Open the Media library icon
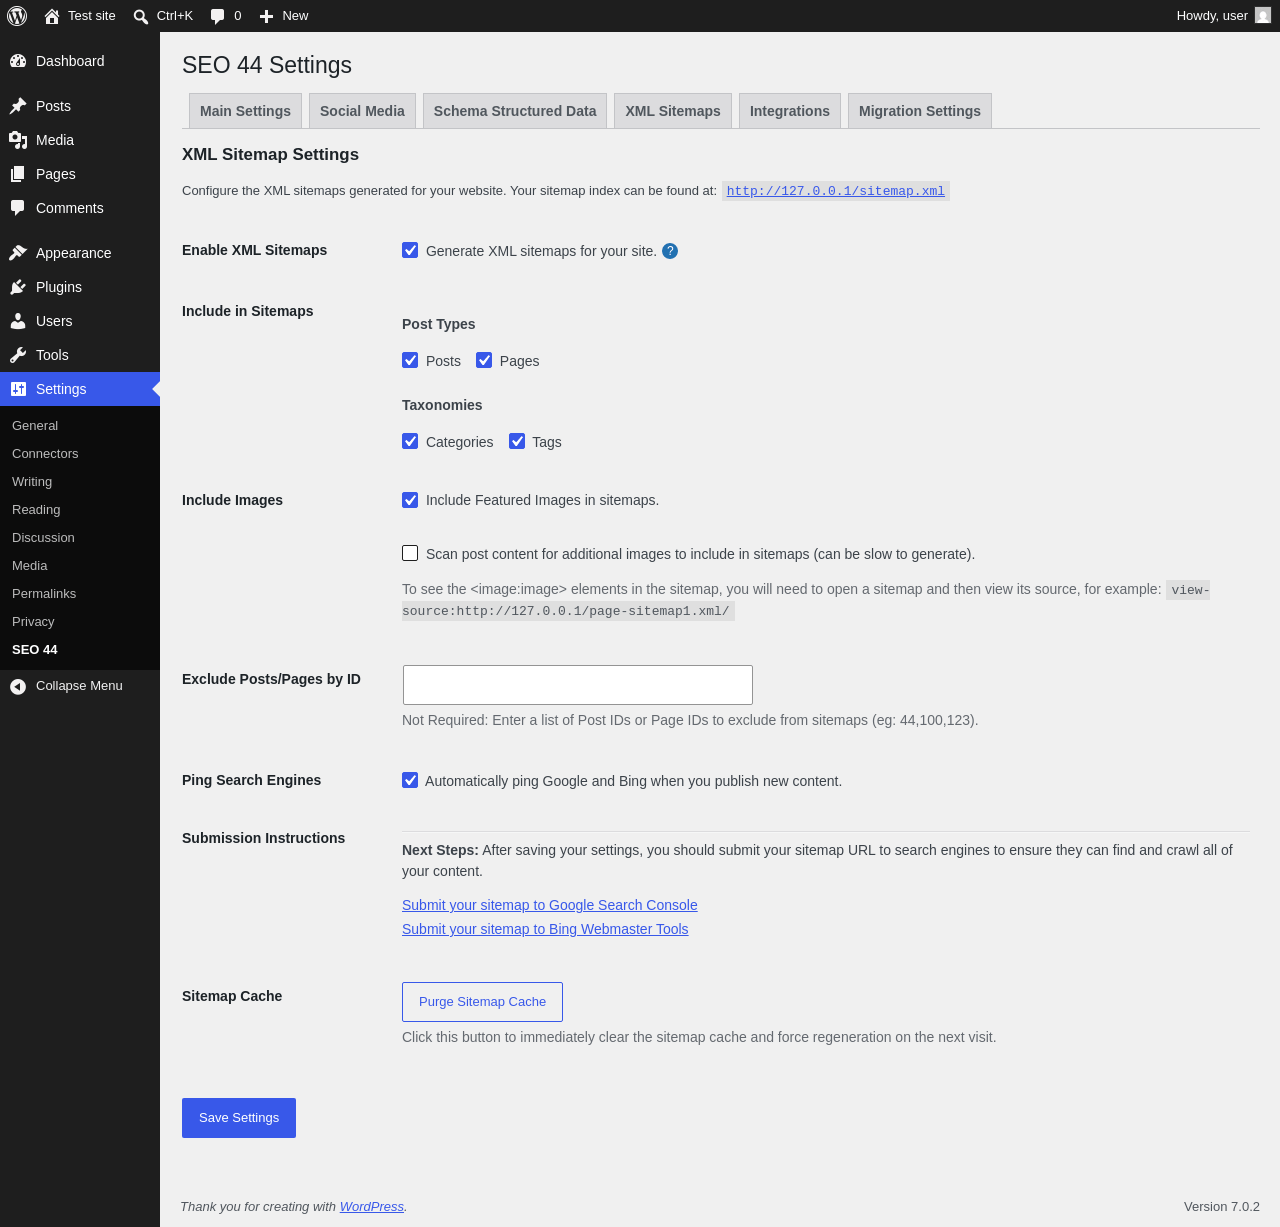This screenshot has width=1280, height=1227. click(18, 140)
